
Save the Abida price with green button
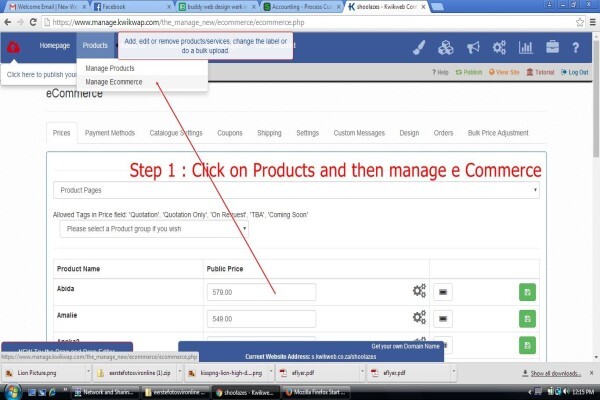point(527,292)
